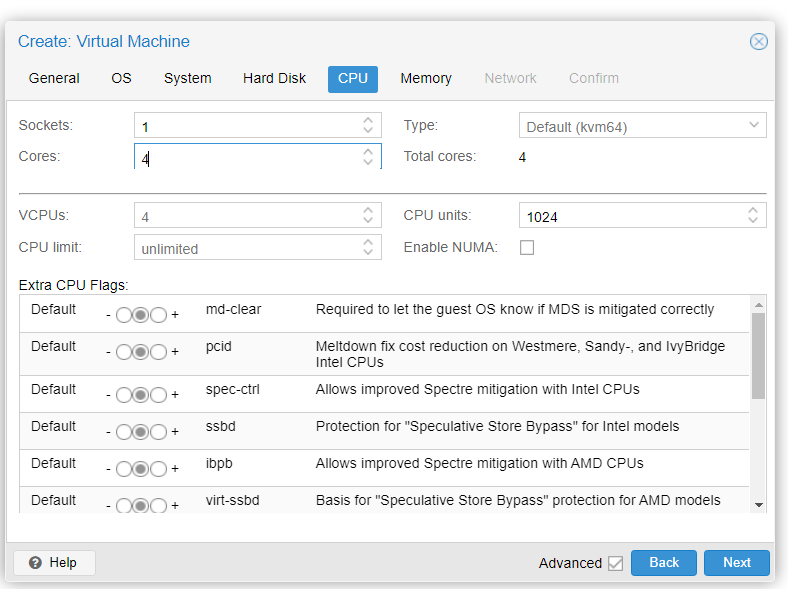The image size is (788, 589).
Task: Decrease CPU units with the down arrow
Action: 753,221
